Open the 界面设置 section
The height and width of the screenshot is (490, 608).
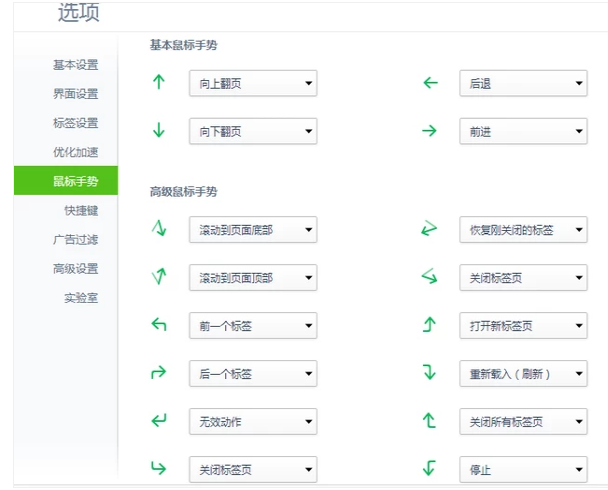pos(75,94)
